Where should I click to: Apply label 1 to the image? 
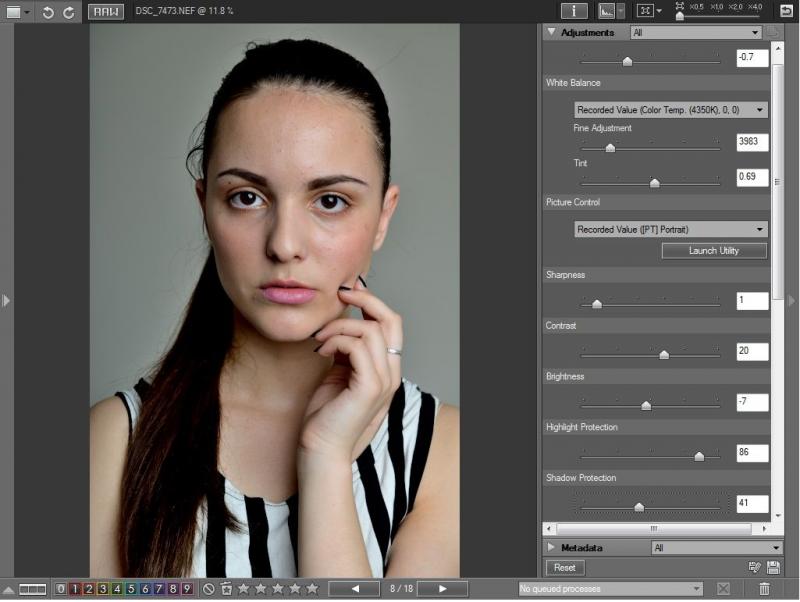point(75,589)
